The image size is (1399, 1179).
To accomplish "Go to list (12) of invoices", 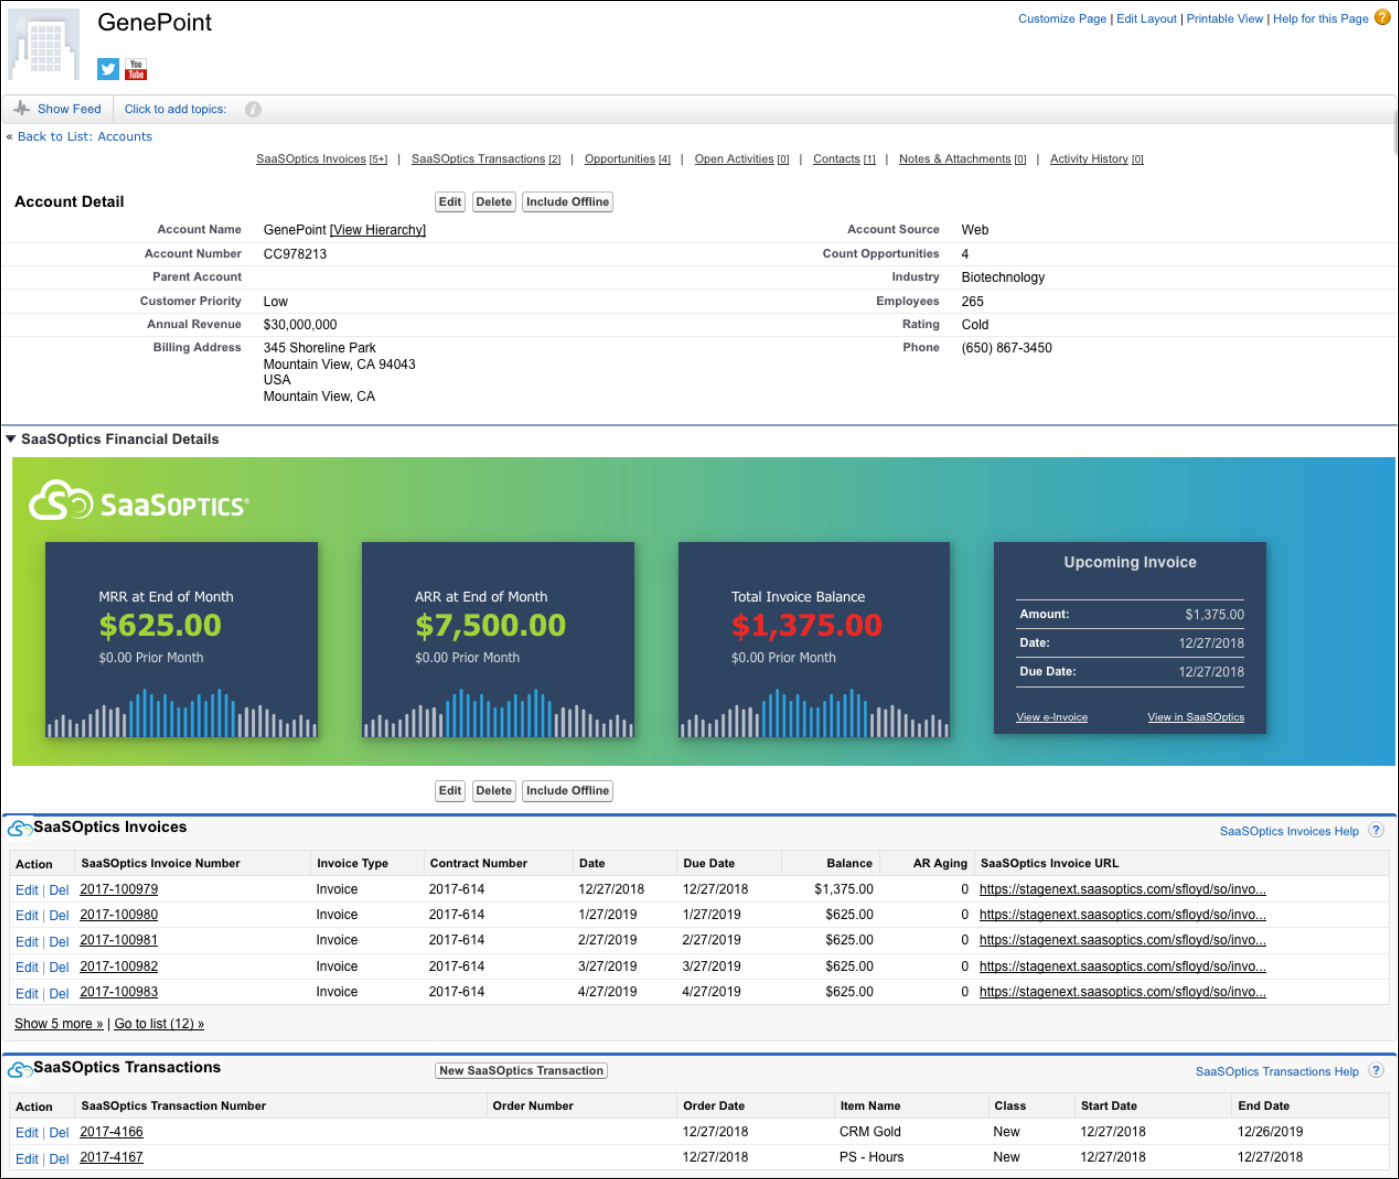I will point(159,1024).
